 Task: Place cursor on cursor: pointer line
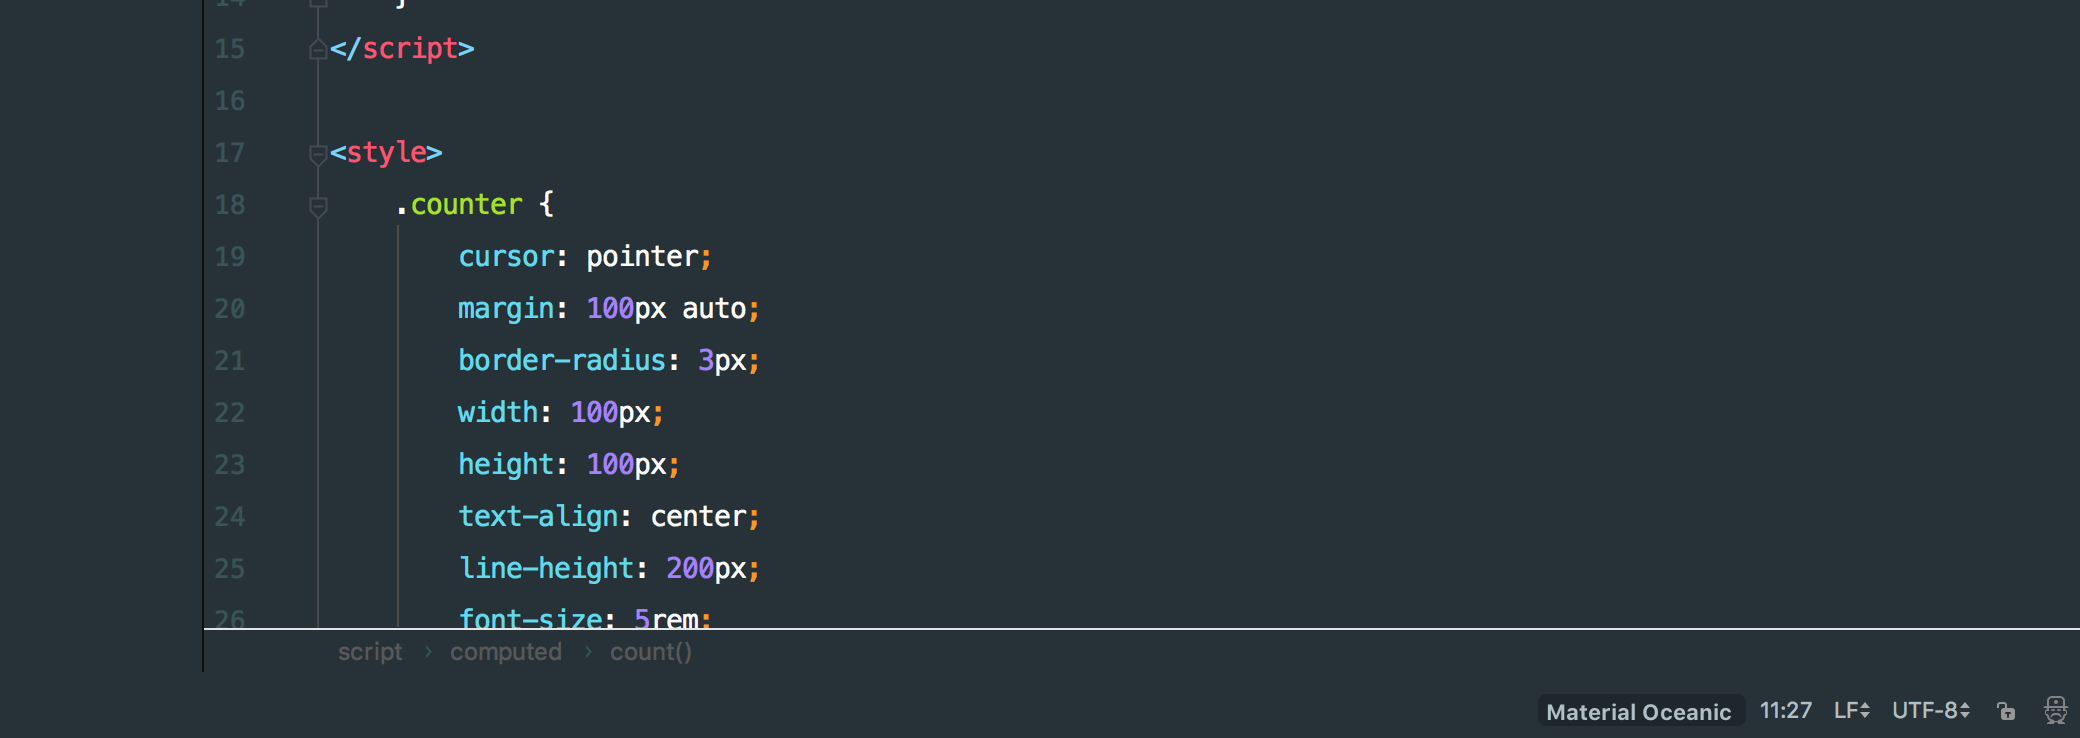point(585,257)
